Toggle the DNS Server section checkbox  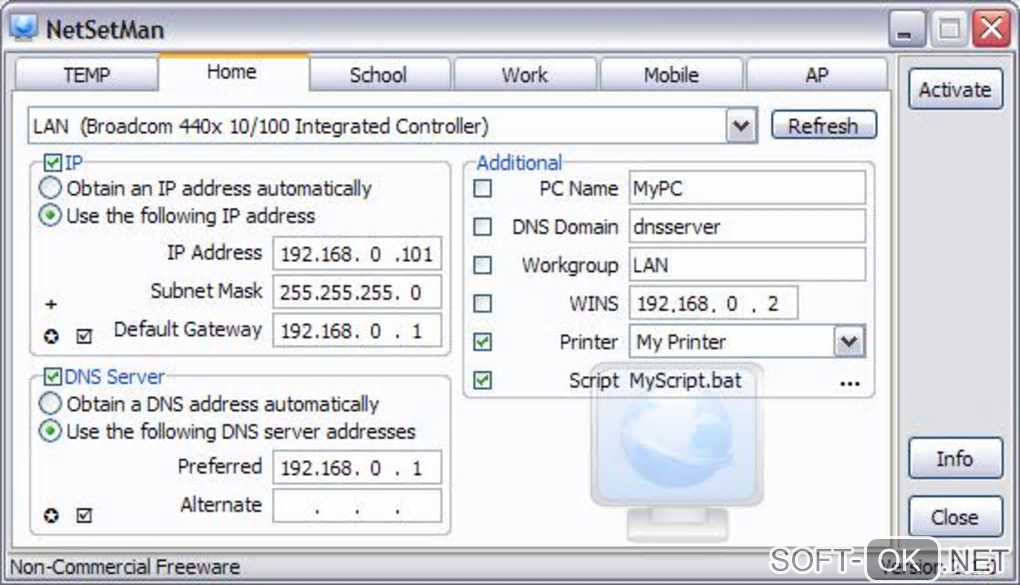point(53,377)
